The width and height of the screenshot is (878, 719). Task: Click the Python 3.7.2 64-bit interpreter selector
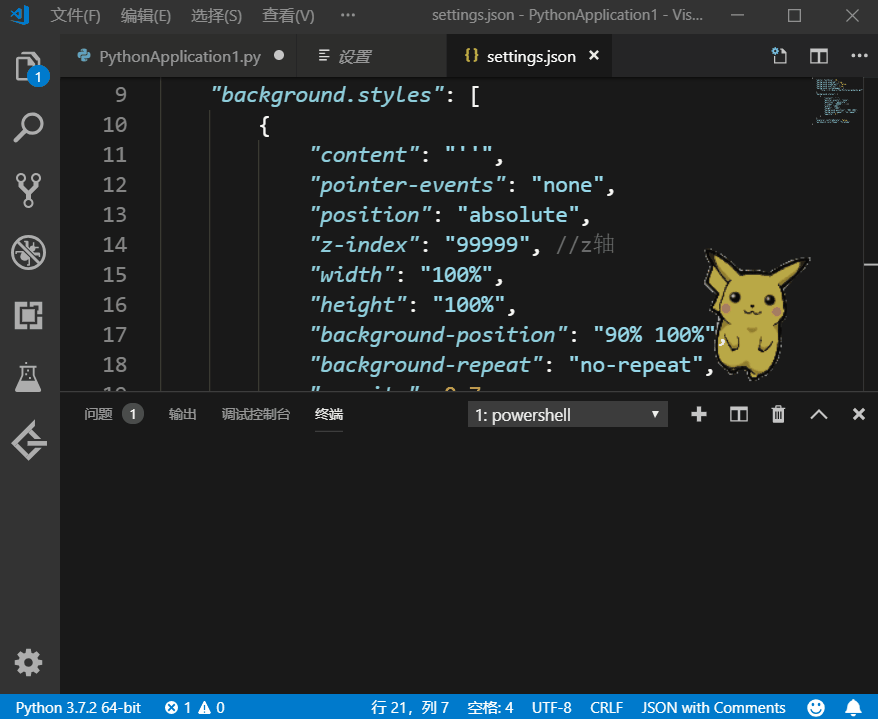click(78, 707)
